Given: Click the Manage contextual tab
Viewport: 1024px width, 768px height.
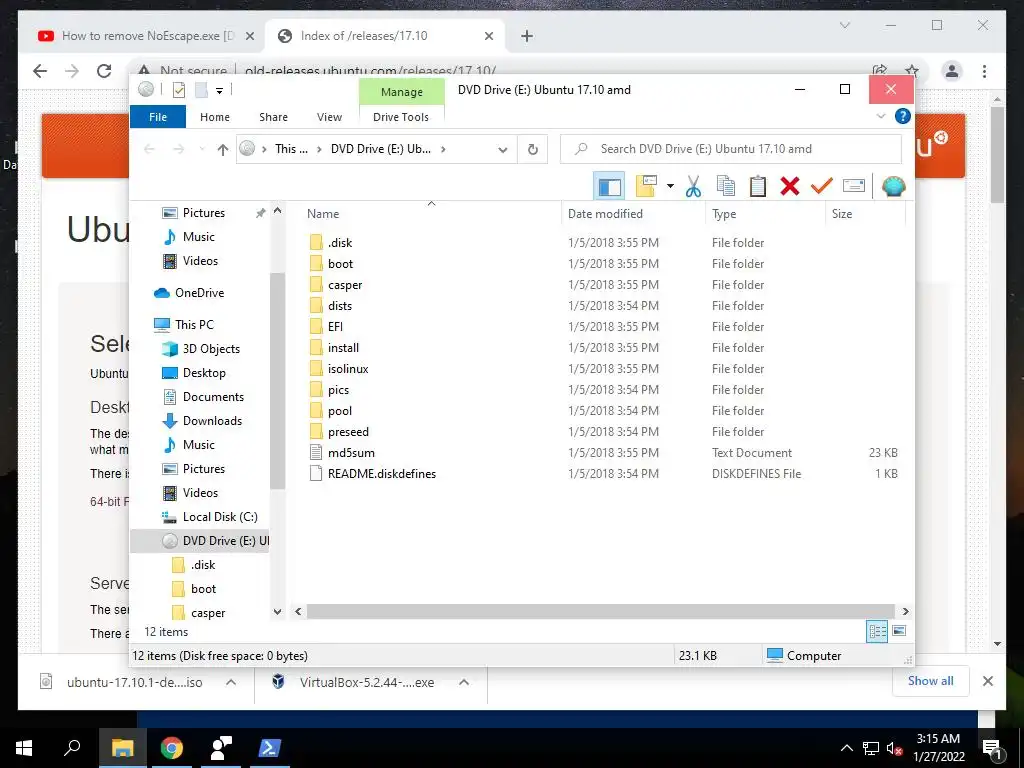Looking at the screenshot, I should (402, 92).
